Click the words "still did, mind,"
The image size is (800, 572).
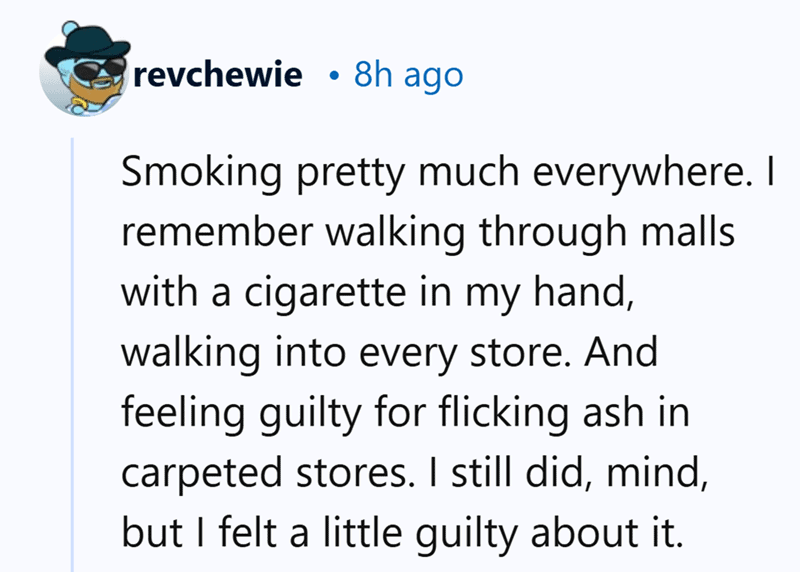pyautogui.click(x=579, y=474)
